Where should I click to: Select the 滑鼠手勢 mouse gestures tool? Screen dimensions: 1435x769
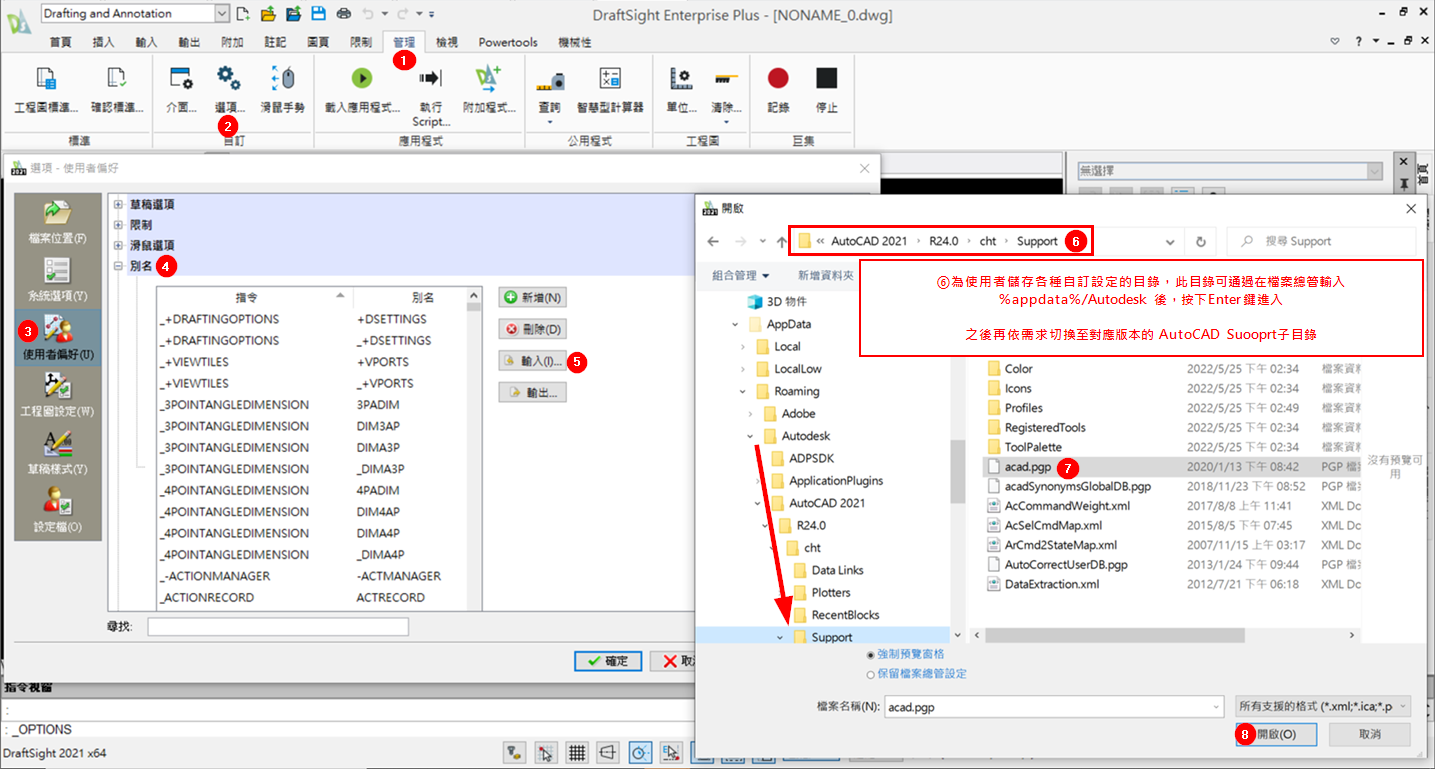pyautogui.click(x=283, y=79)
